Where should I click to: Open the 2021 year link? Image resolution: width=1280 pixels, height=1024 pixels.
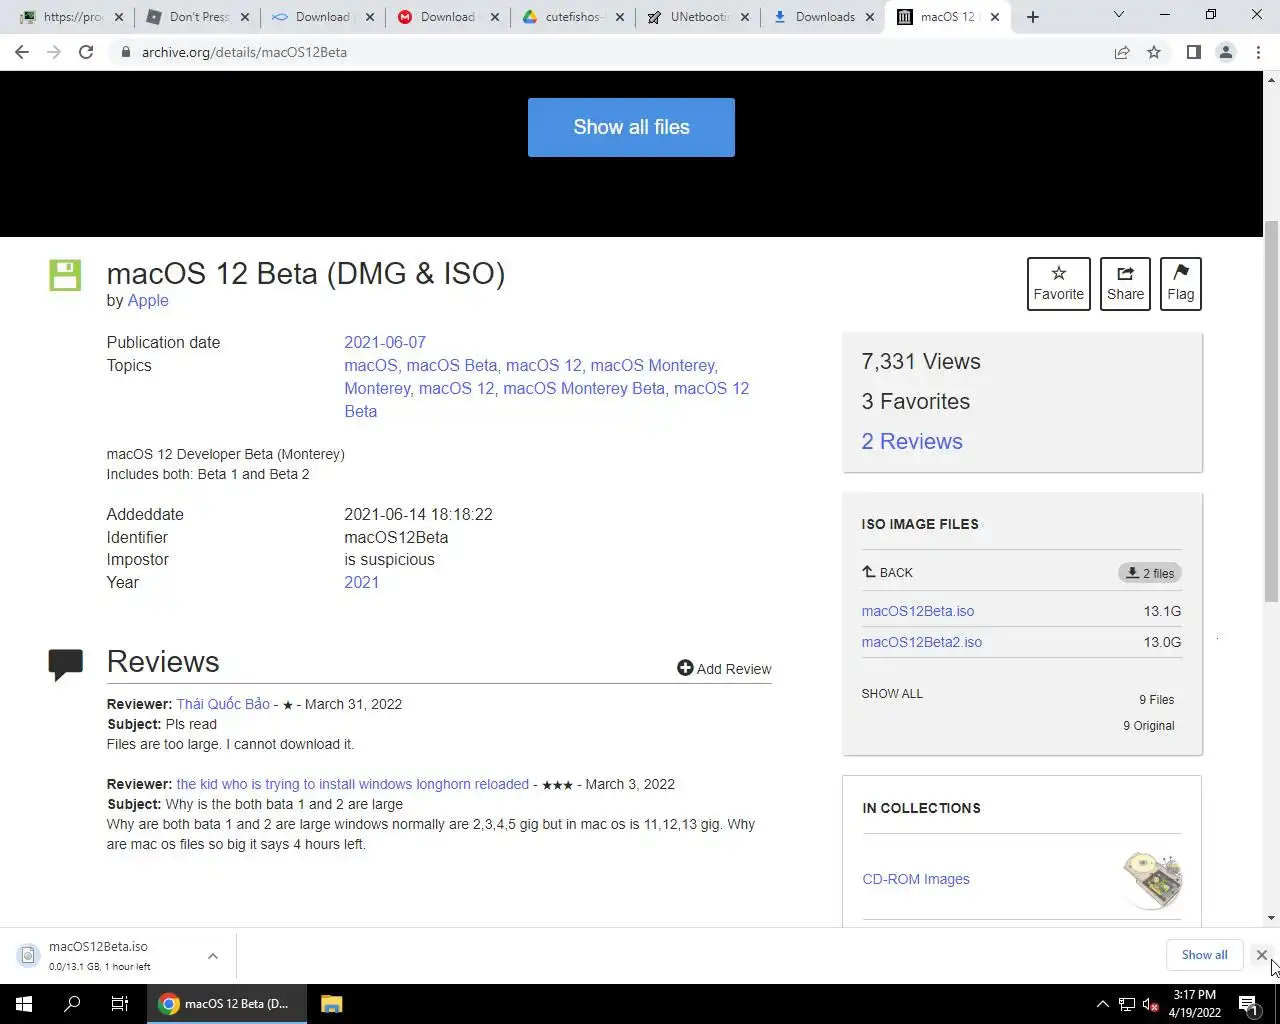361,582
